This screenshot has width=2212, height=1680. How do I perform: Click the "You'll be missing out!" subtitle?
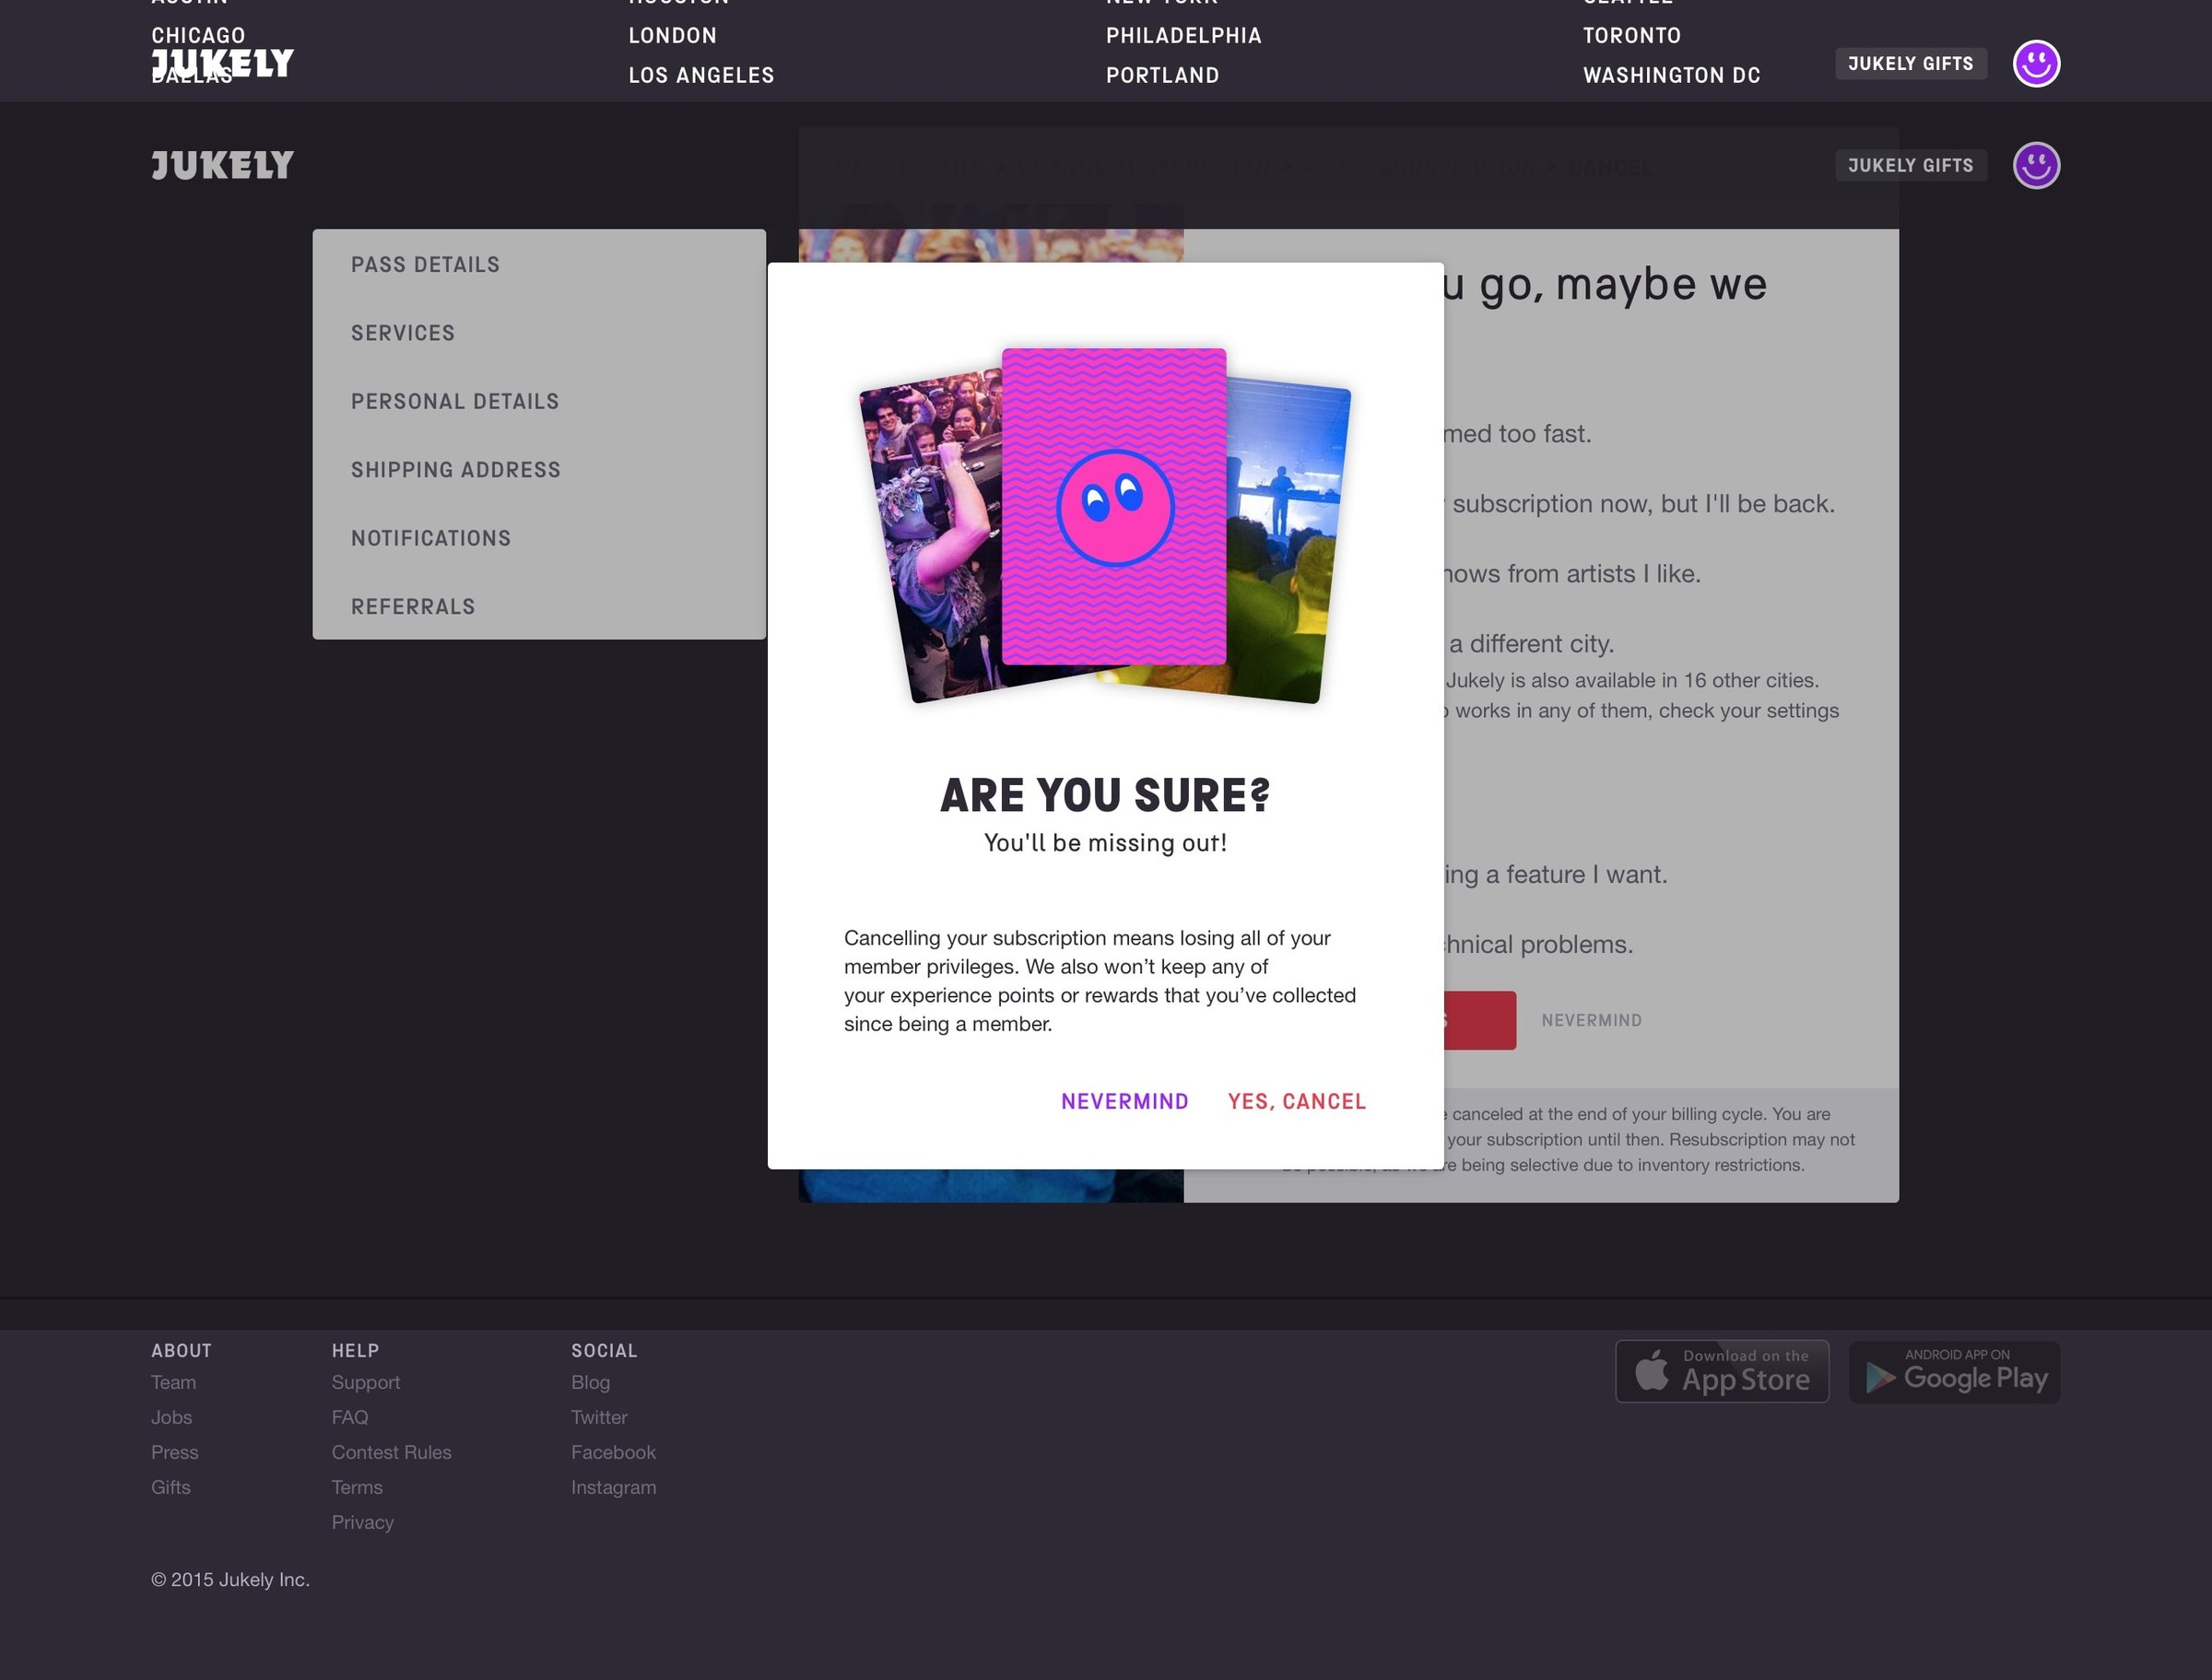point(1105,843)
